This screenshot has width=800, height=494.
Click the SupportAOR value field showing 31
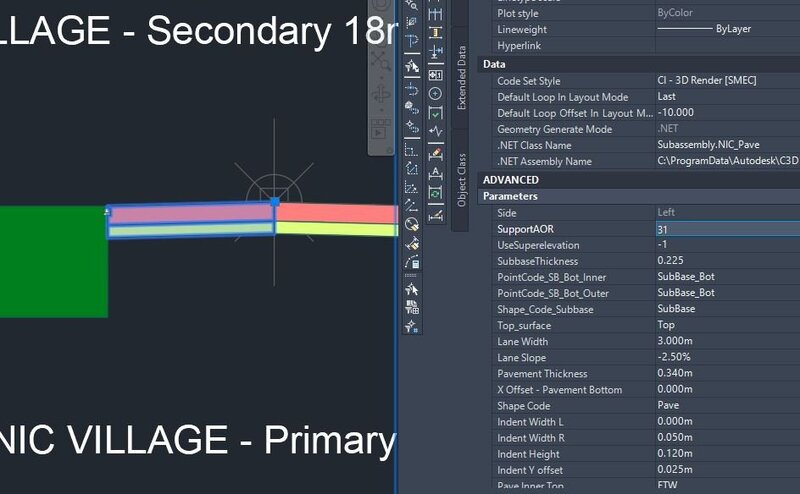728,229
